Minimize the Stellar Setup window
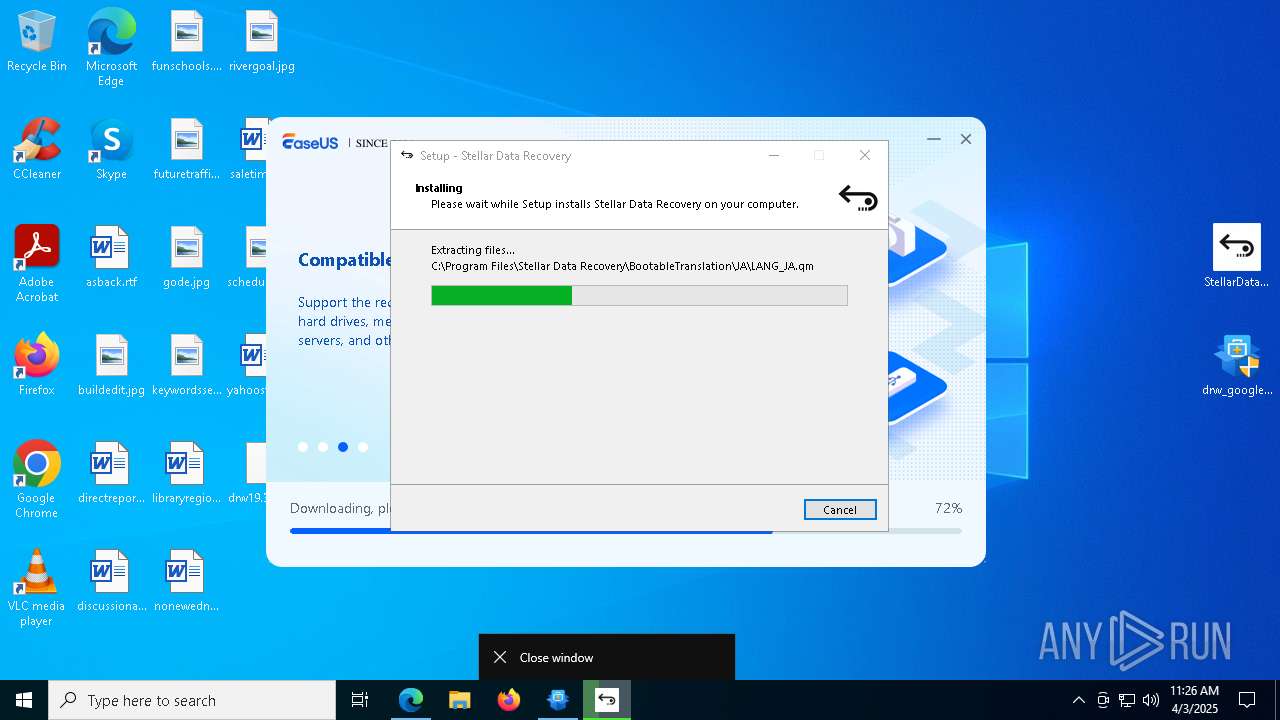 [x=774, y=155]
